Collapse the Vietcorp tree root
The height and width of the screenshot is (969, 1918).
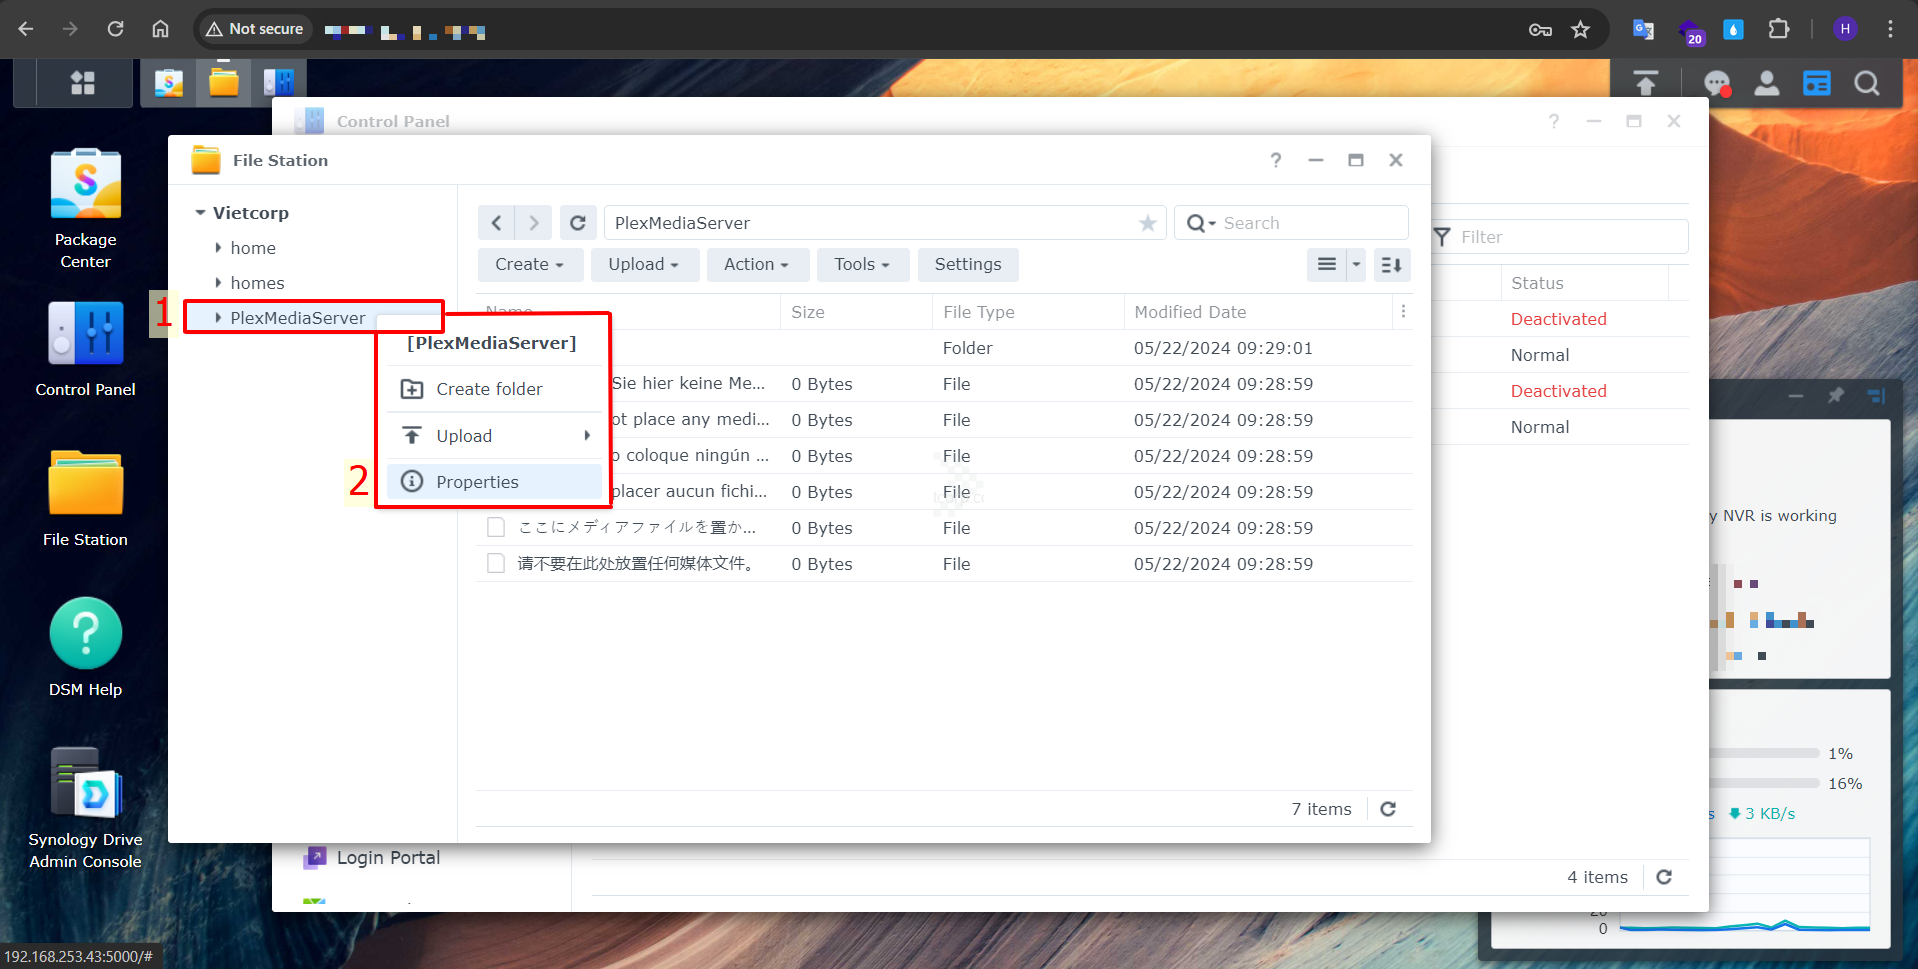[x=200, y=213]
